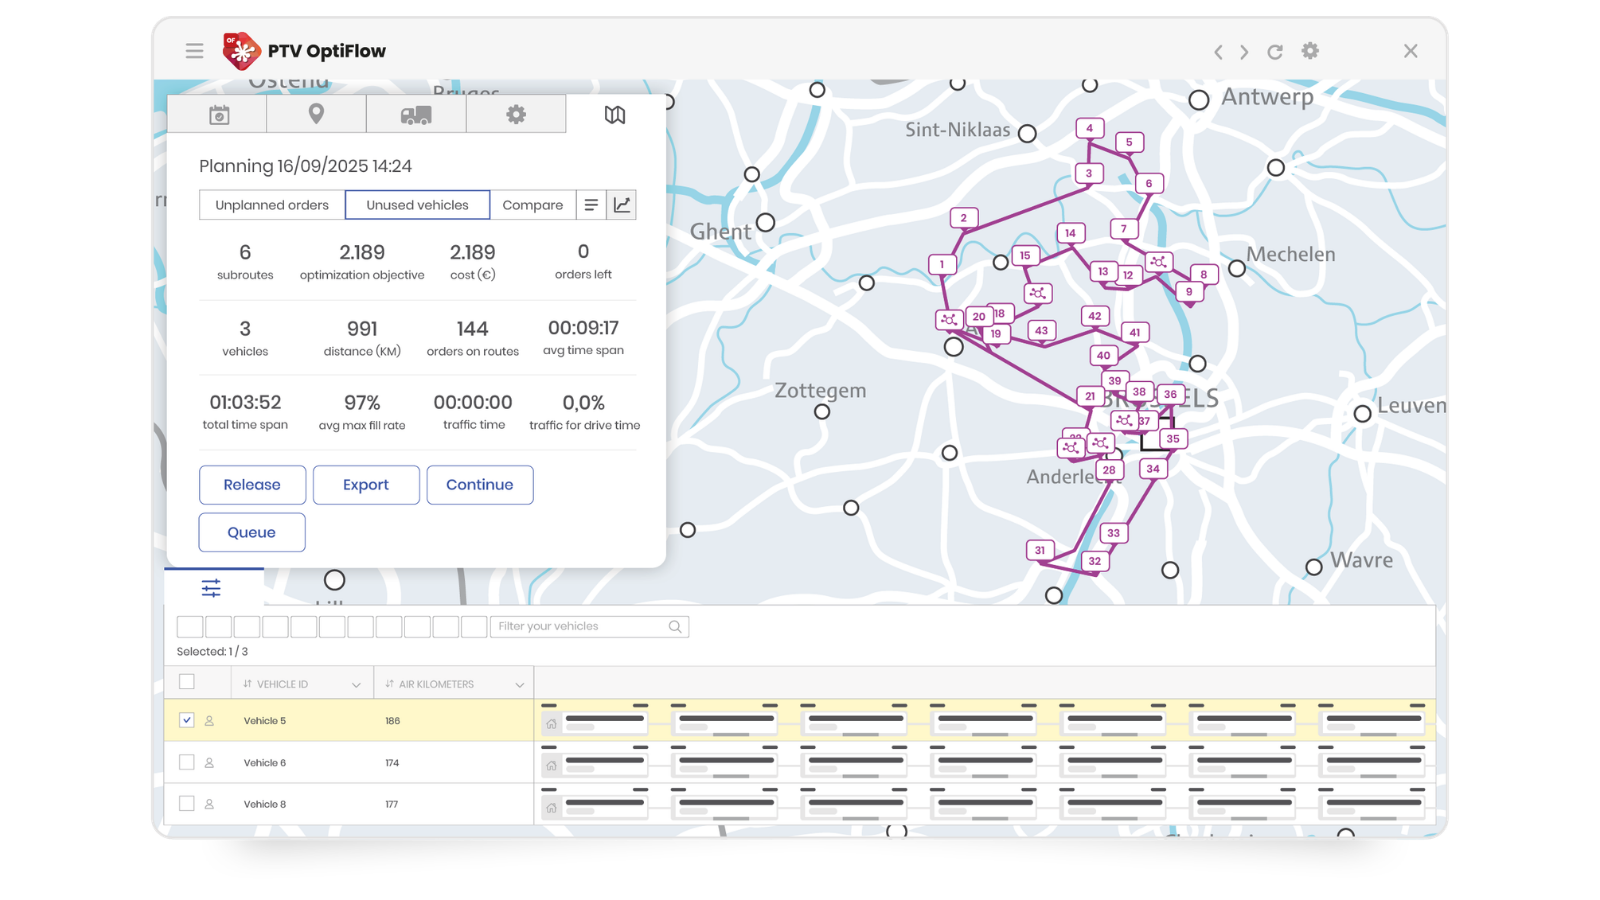Switch to the truck vehicles tab
The image size is (1600, 900).
[416, 114]
